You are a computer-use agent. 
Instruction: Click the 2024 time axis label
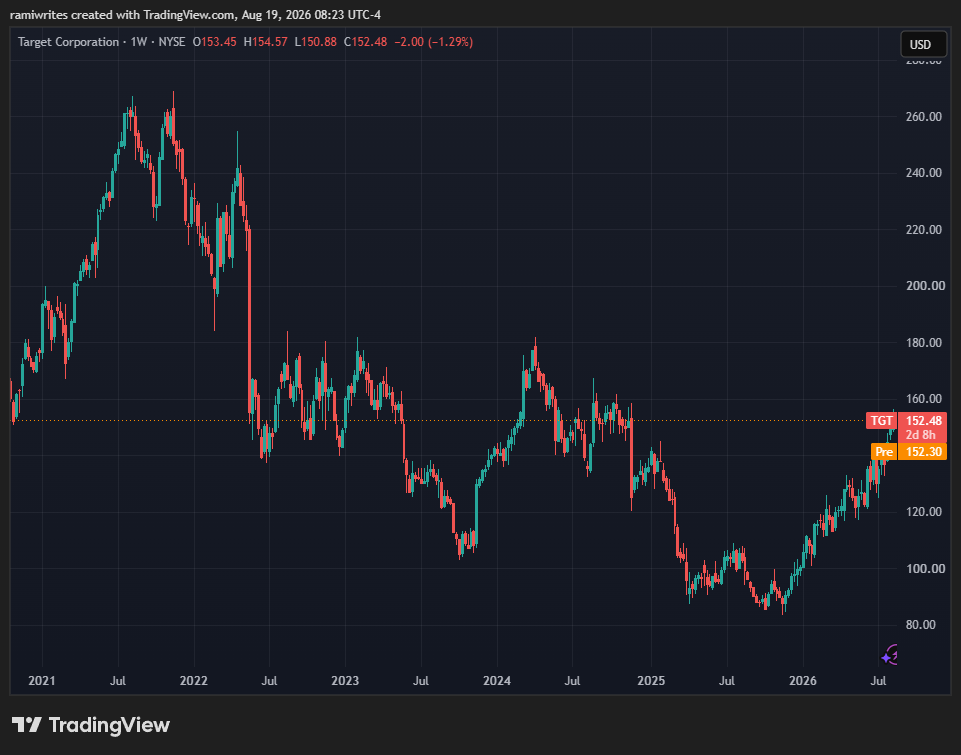coord(497,681)
